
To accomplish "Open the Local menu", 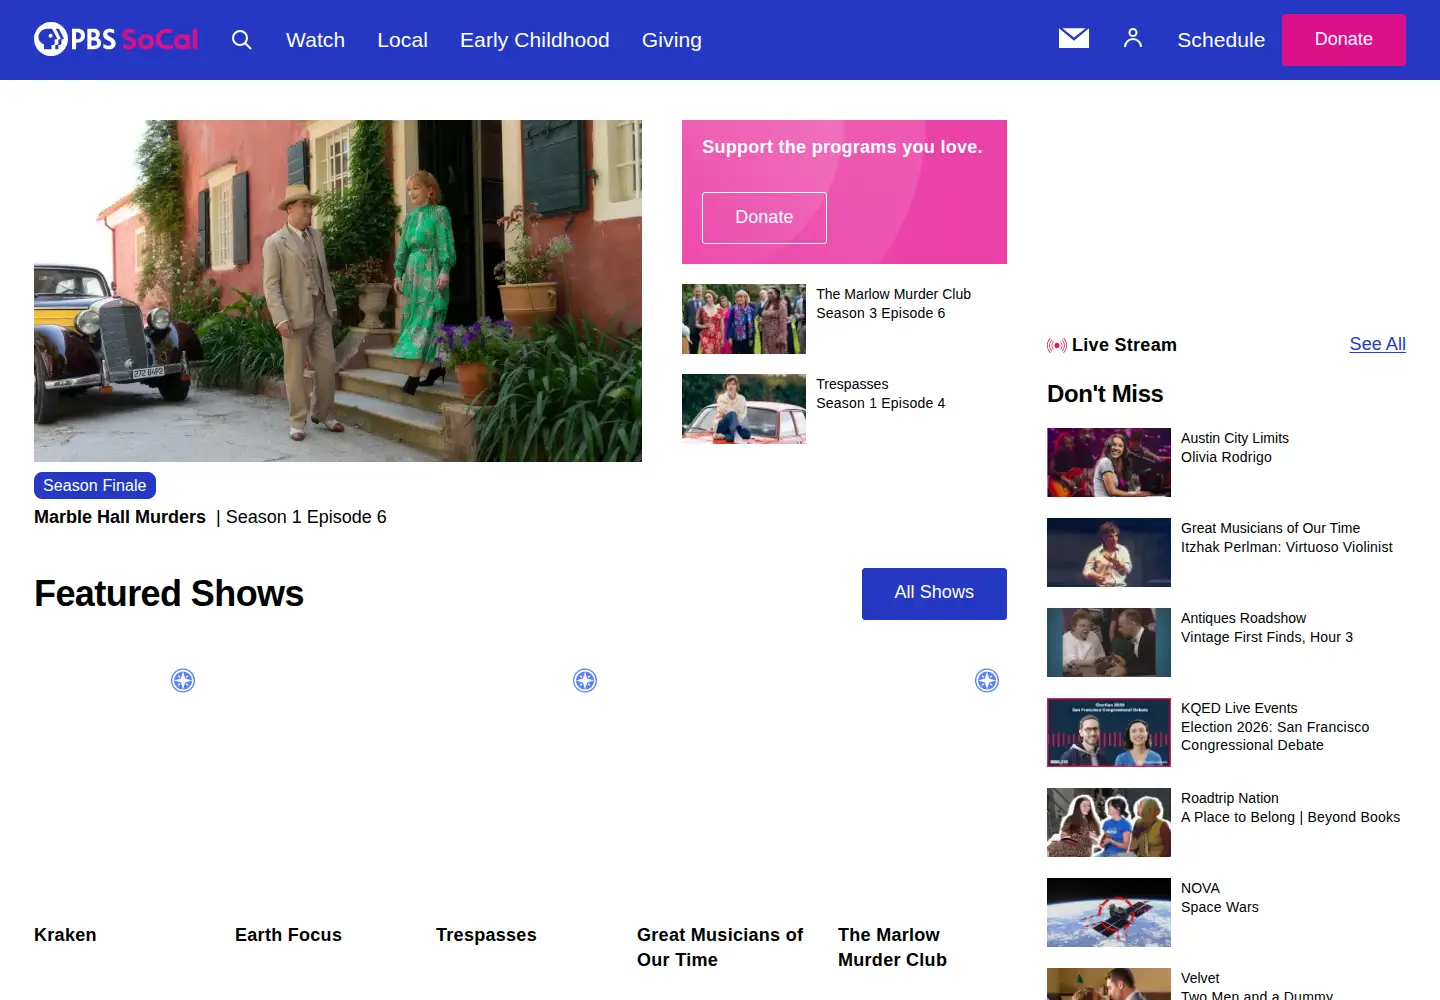I will click(402, 40).
